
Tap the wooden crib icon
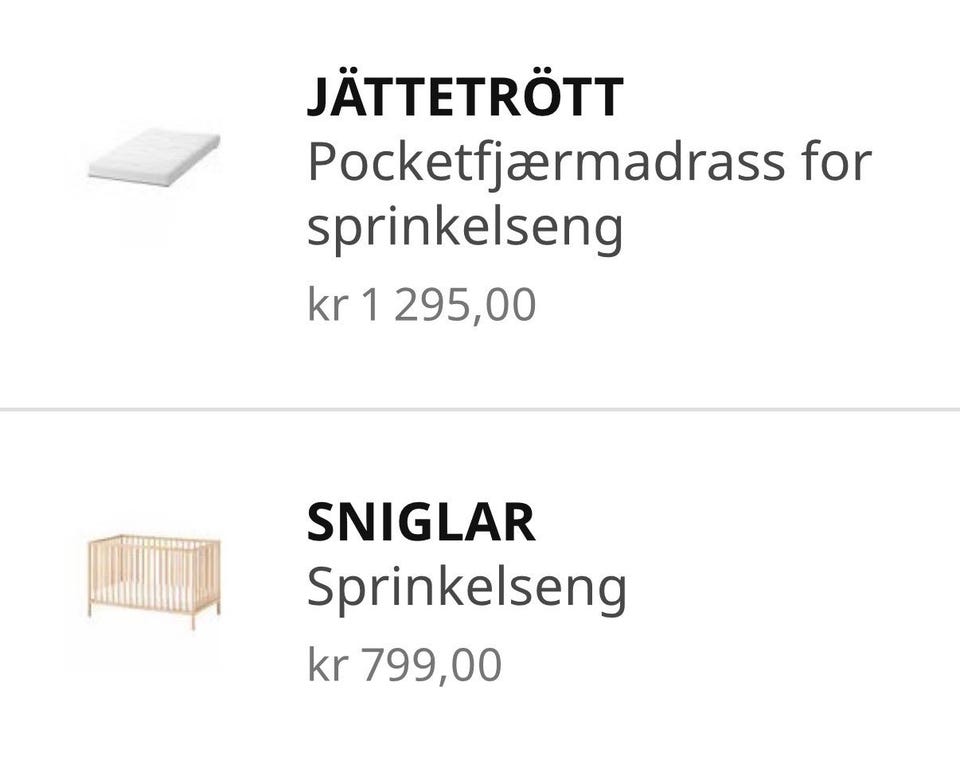tap(153, 581)
